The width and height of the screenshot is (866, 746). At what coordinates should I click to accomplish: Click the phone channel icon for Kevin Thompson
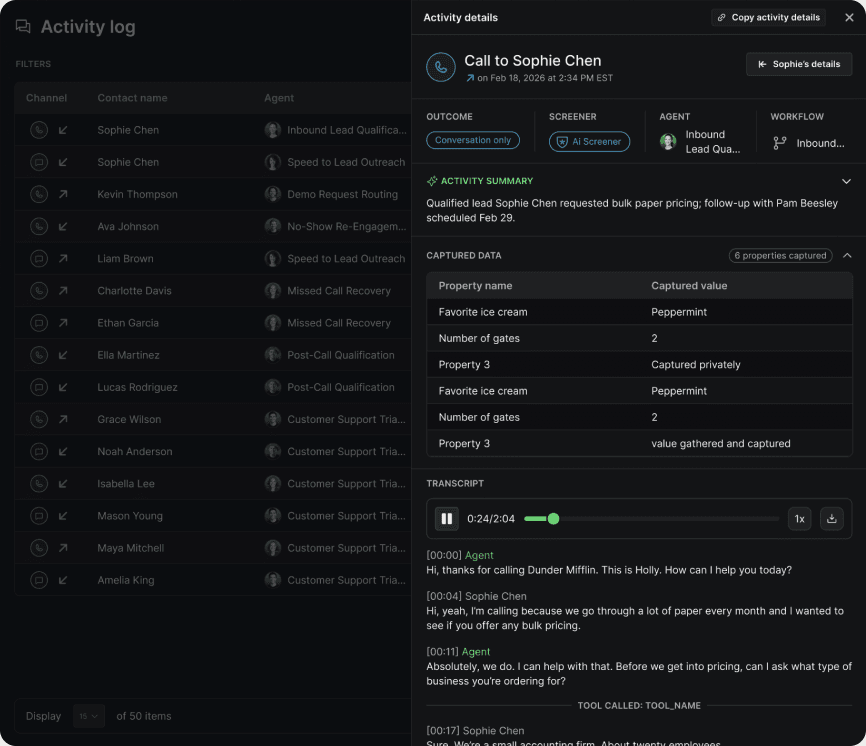39,194
